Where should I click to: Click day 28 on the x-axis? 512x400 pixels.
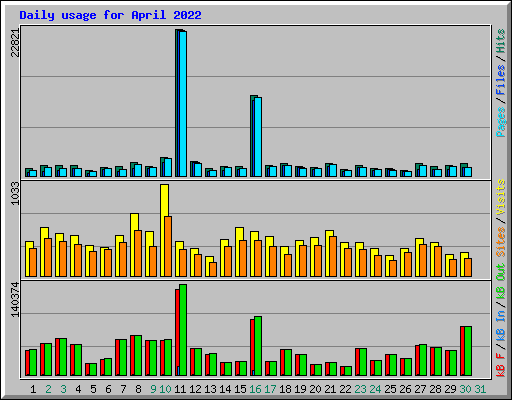click(435, 389)
